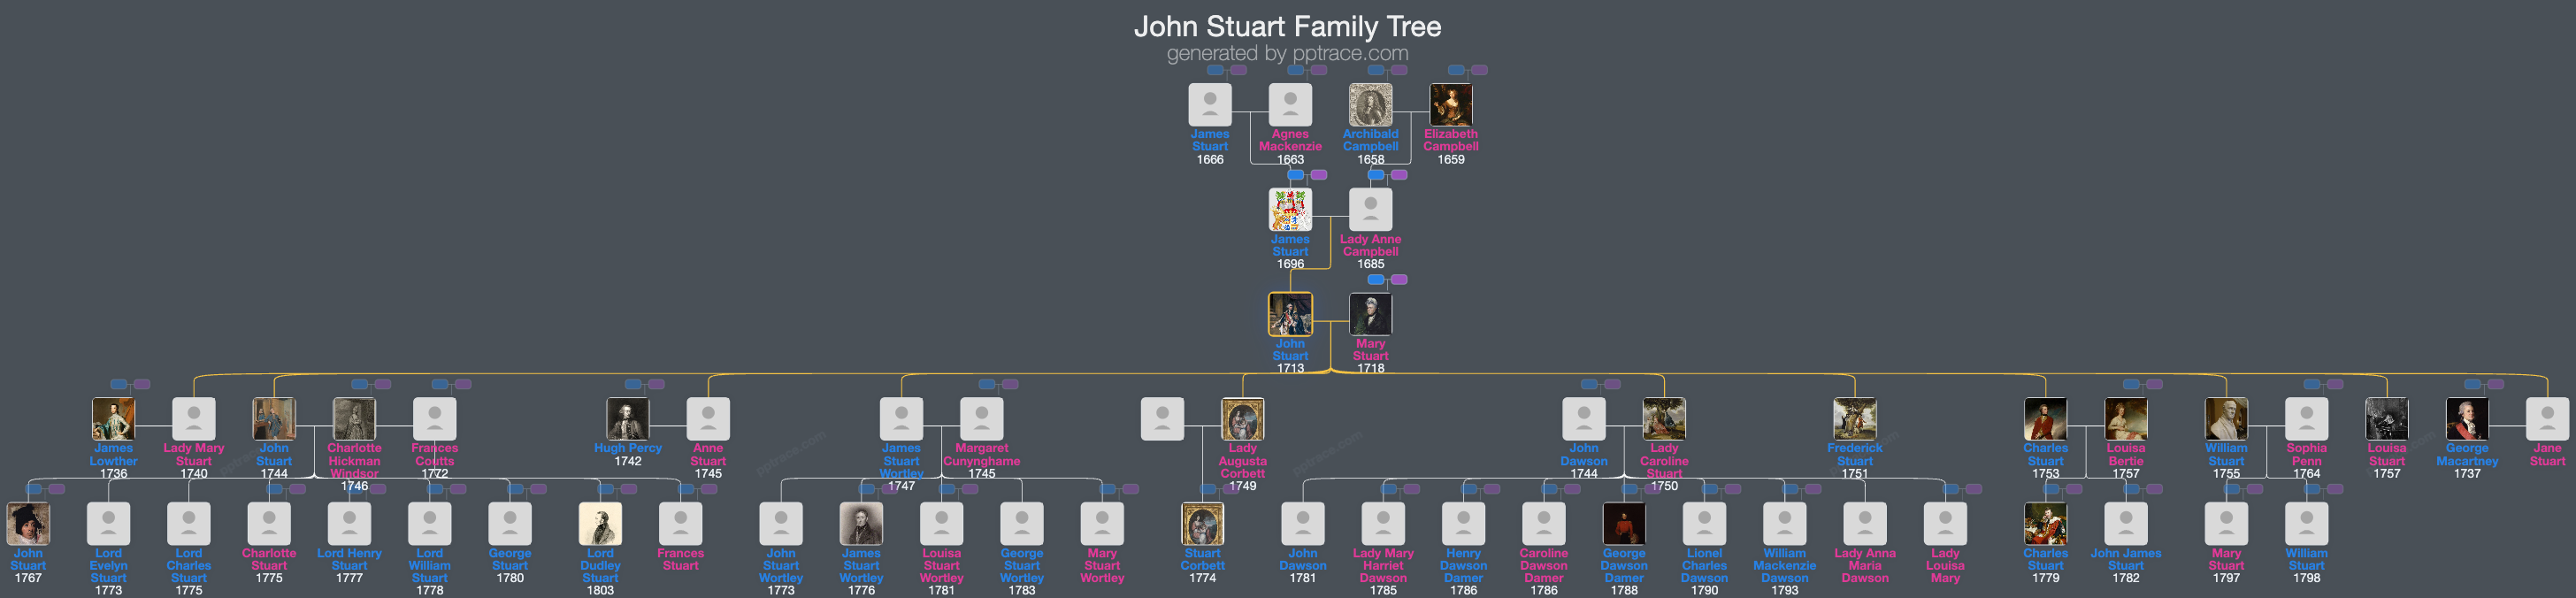The image size is (2576, 598).
Task: Open Lady Anna Maria Dawson name link
Action: tap(1865, 565)
